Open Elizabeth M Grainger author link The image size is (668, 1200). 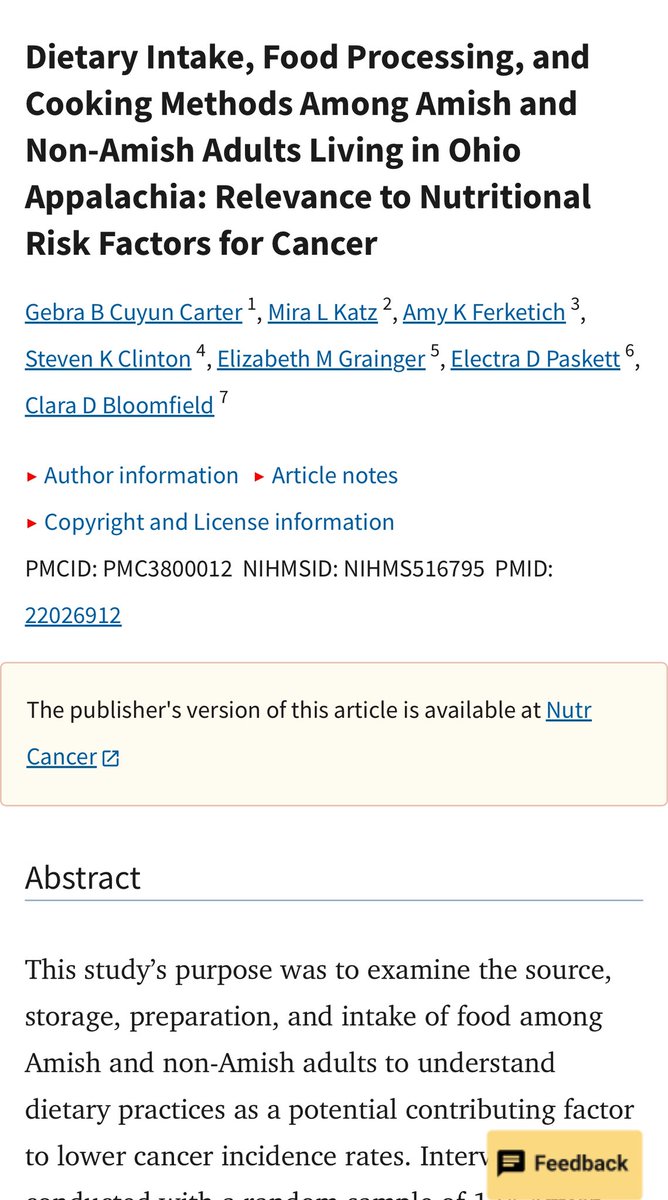click(321, 359)
